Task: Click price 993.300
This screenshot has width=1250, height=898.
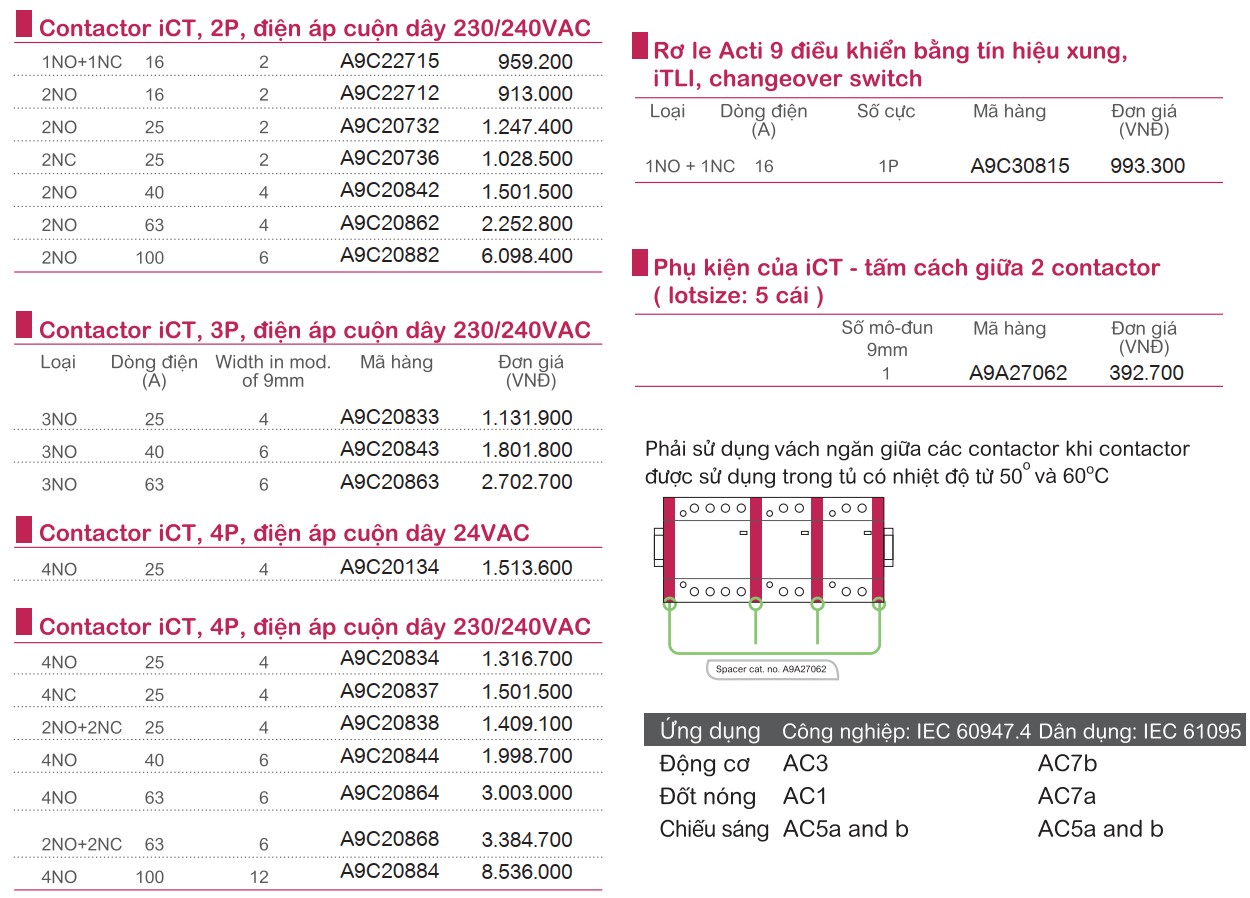Action: 1148,166
